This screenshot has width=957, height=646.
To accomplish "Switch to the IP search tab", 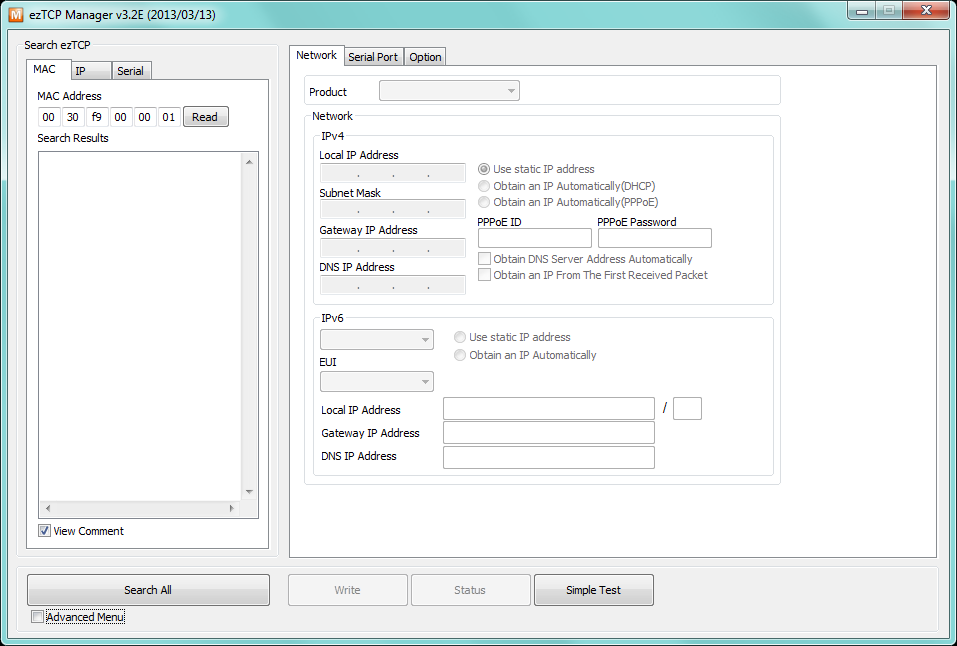I will coord(92,71).
